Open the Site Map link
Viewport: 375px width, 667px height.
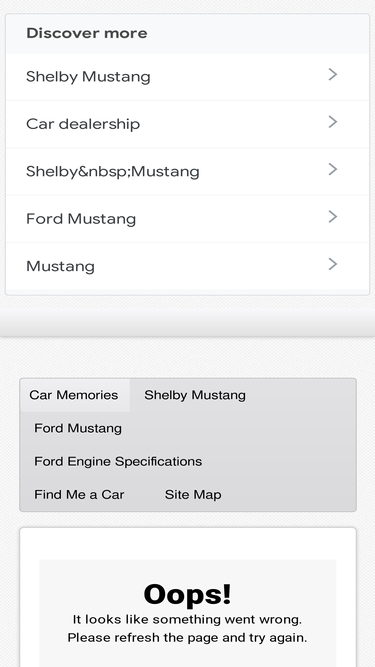(x=193, y=494)
